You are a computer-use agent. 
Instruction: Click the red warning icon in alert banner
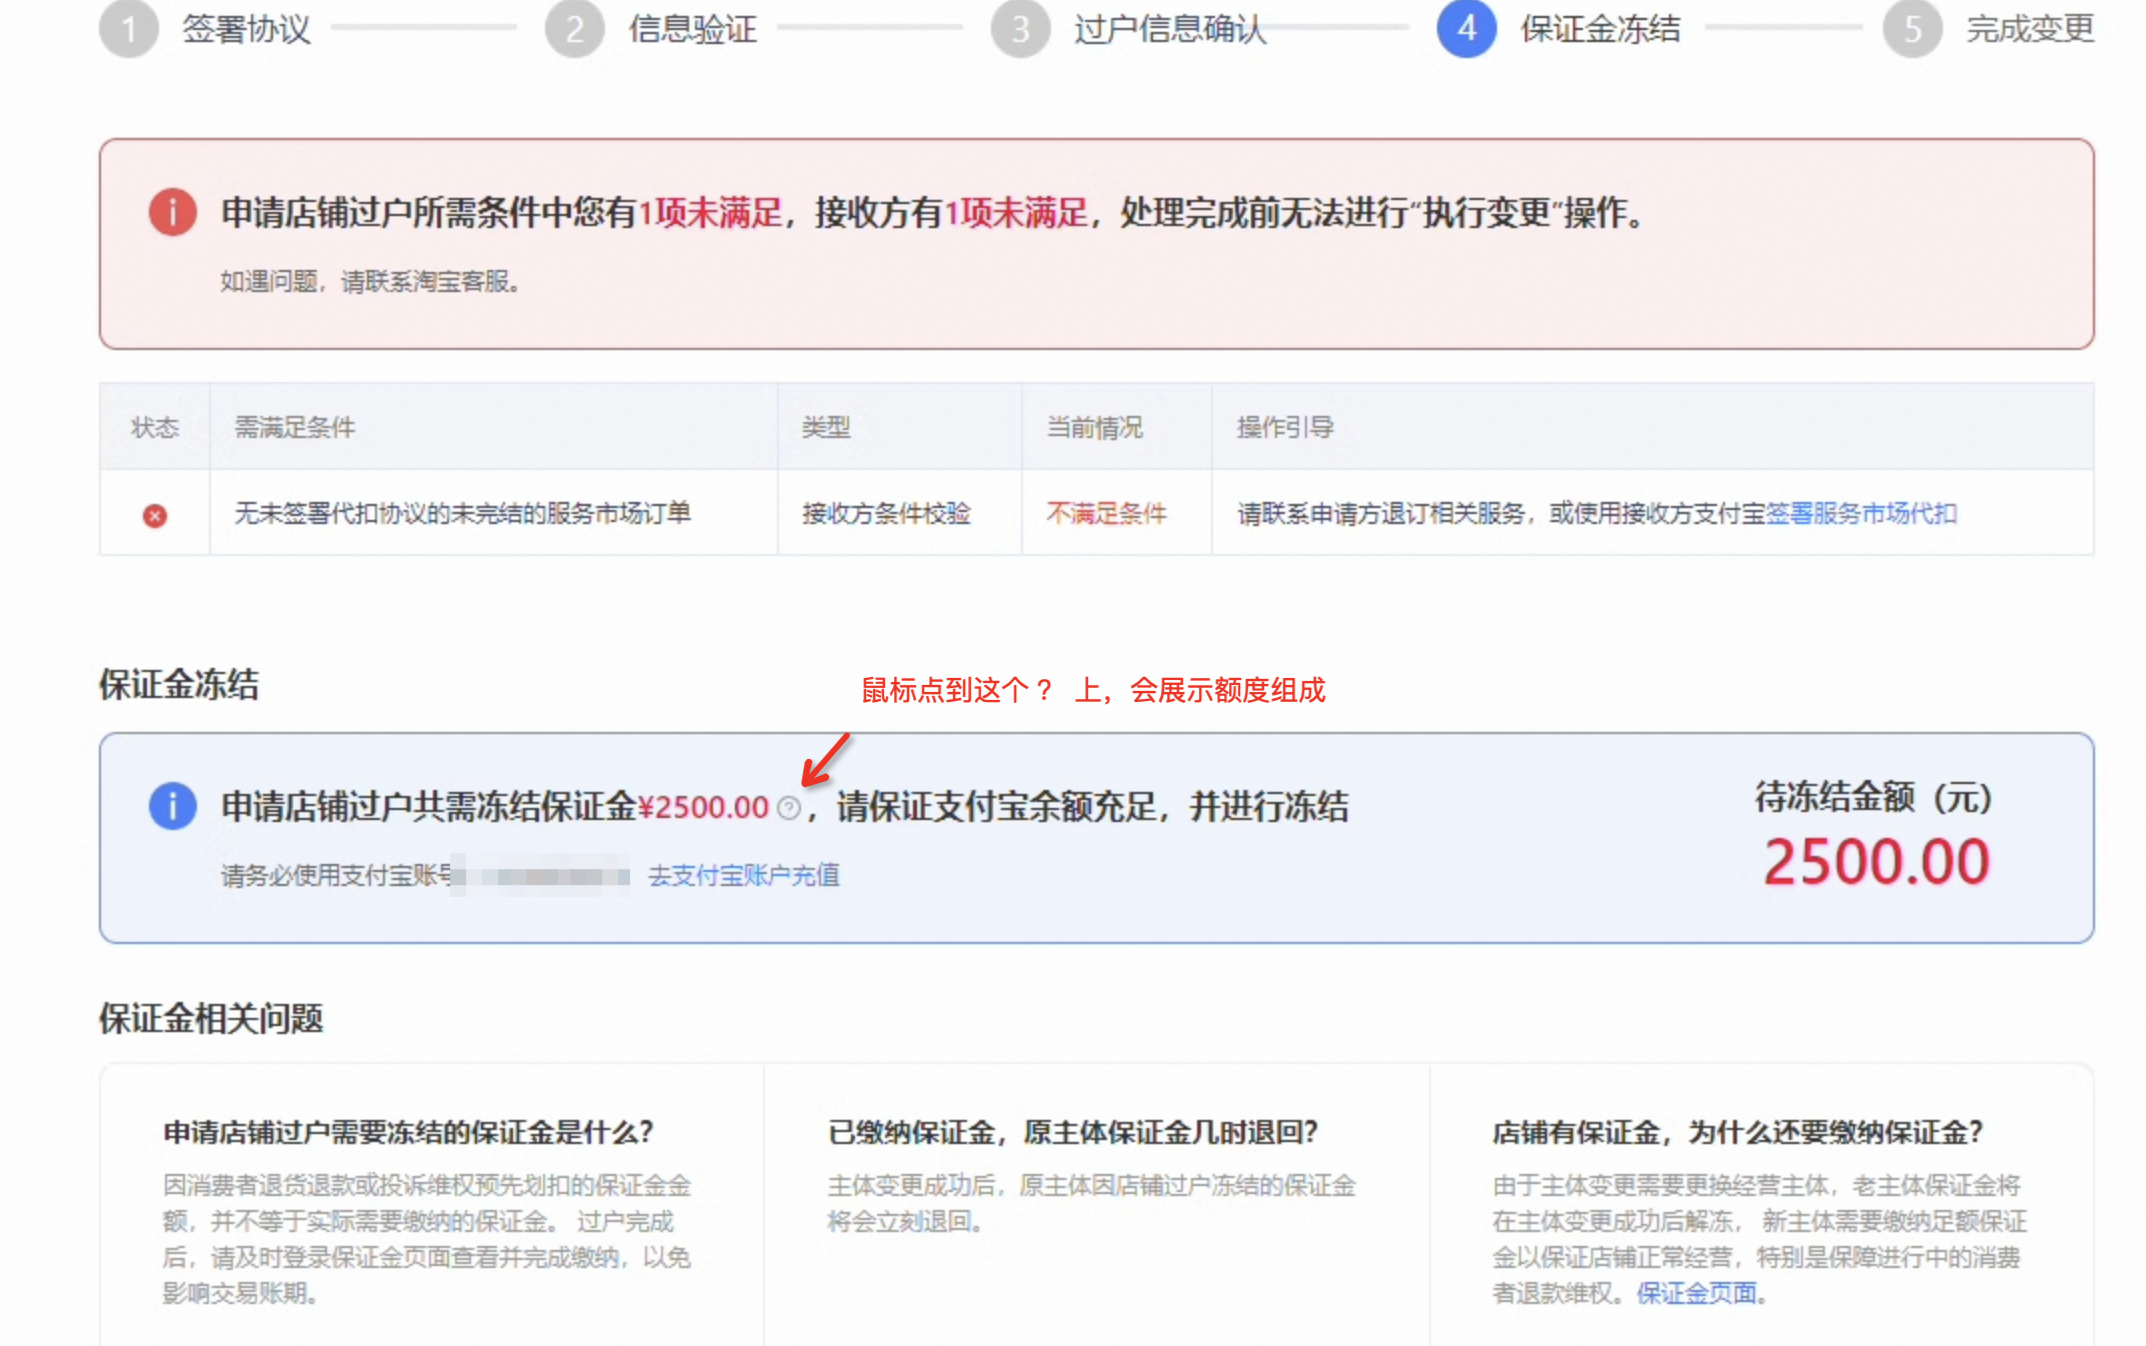(x=173, y=212)
